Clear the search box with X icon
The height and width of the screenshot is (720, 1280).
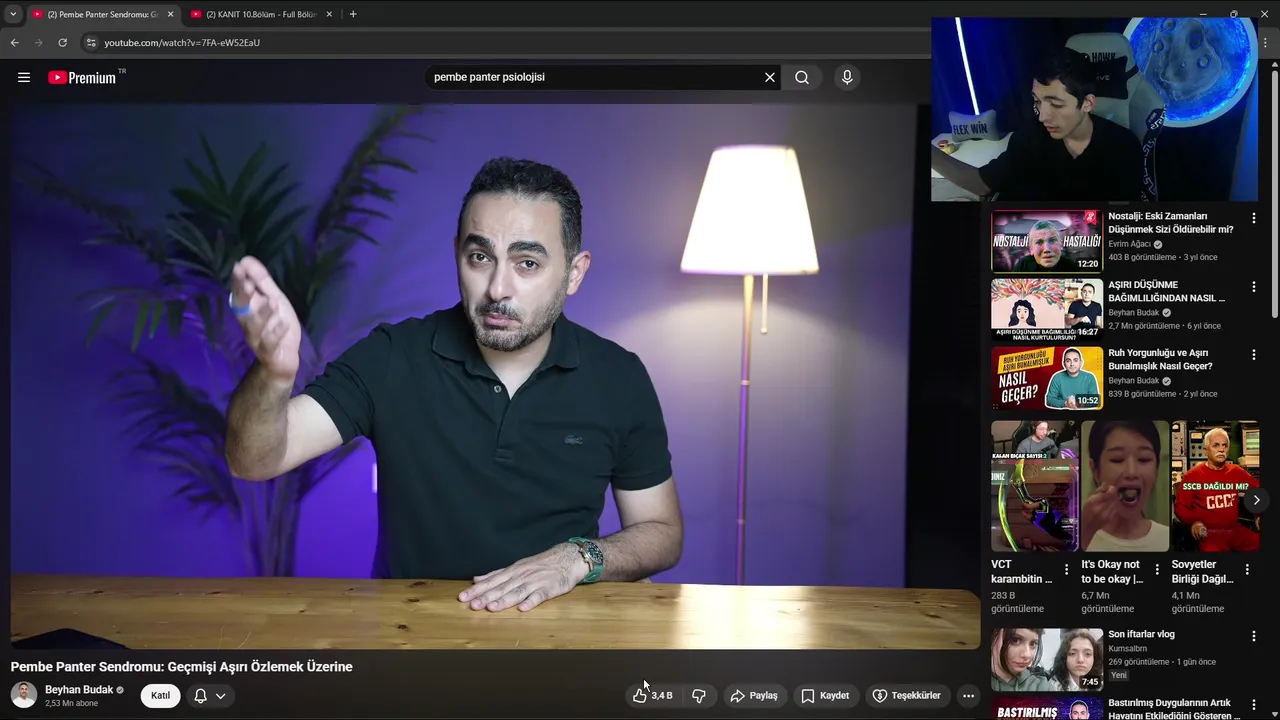tap(770, 77)
